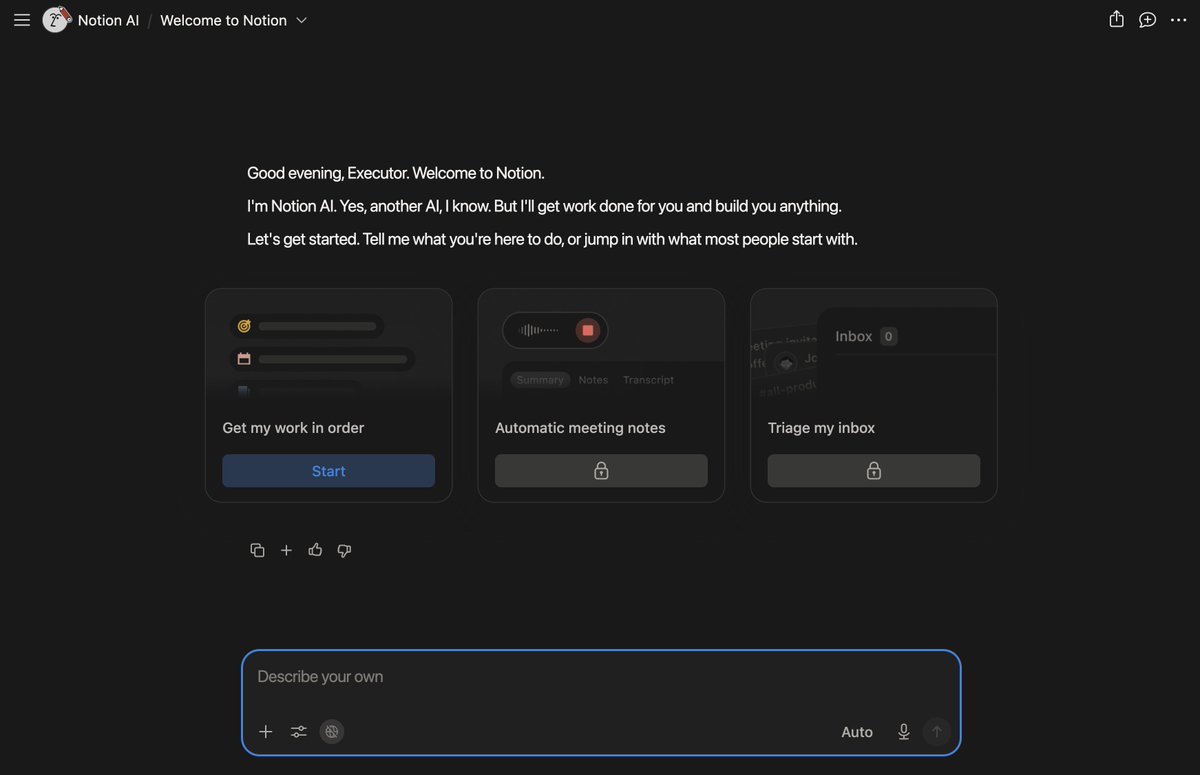The height and width of the screenshot is (775, 1200).
Task: Click the plus icon below the response
Action: click(x=286, y=550)
